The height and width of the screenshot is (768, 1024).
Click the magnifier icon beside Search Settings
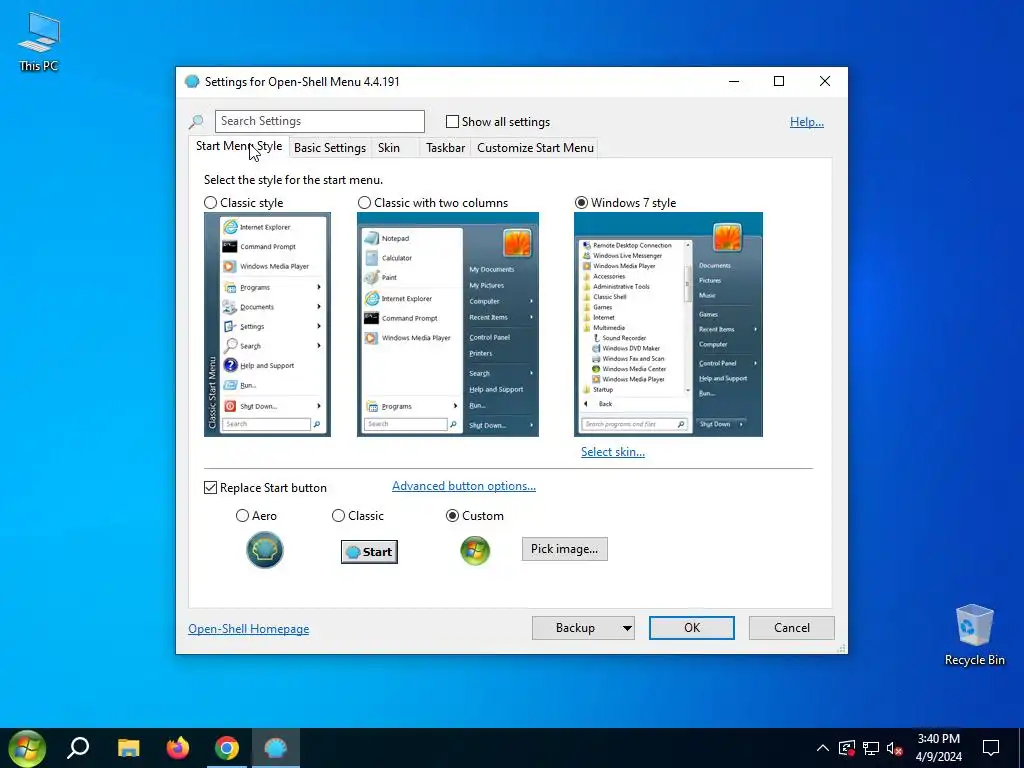(x=196, y=121)
